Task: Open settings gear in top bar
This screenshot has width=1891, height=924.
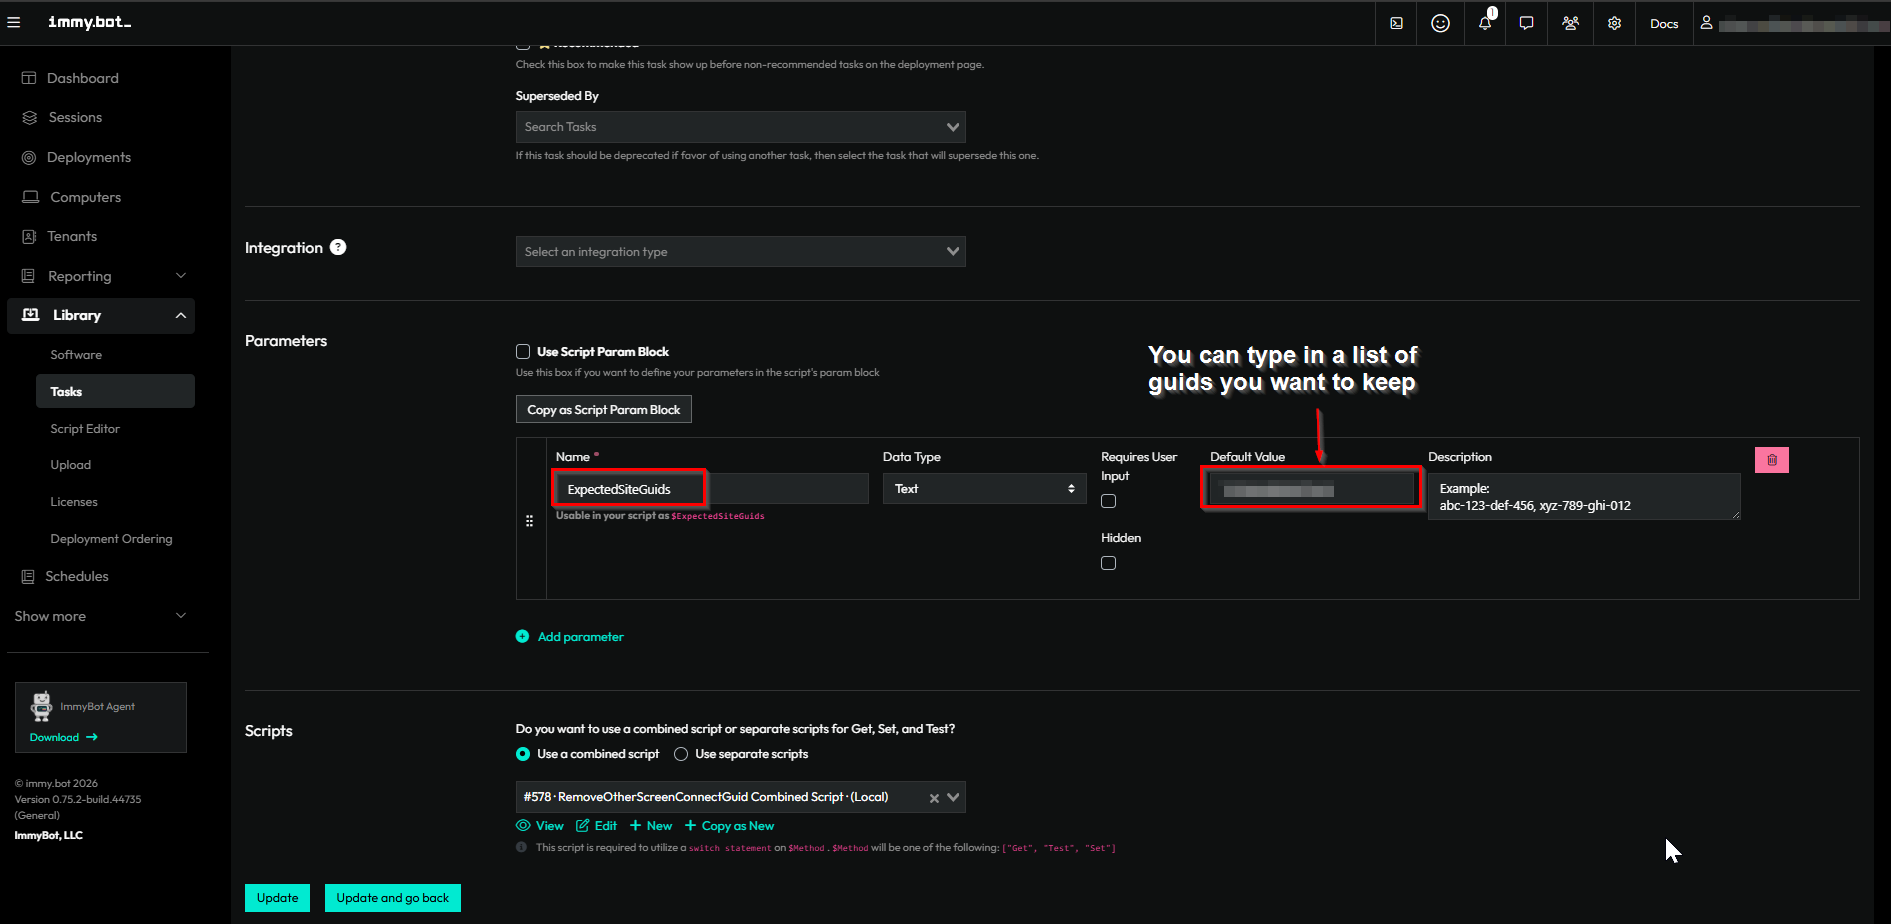Action: point(1614,23)
